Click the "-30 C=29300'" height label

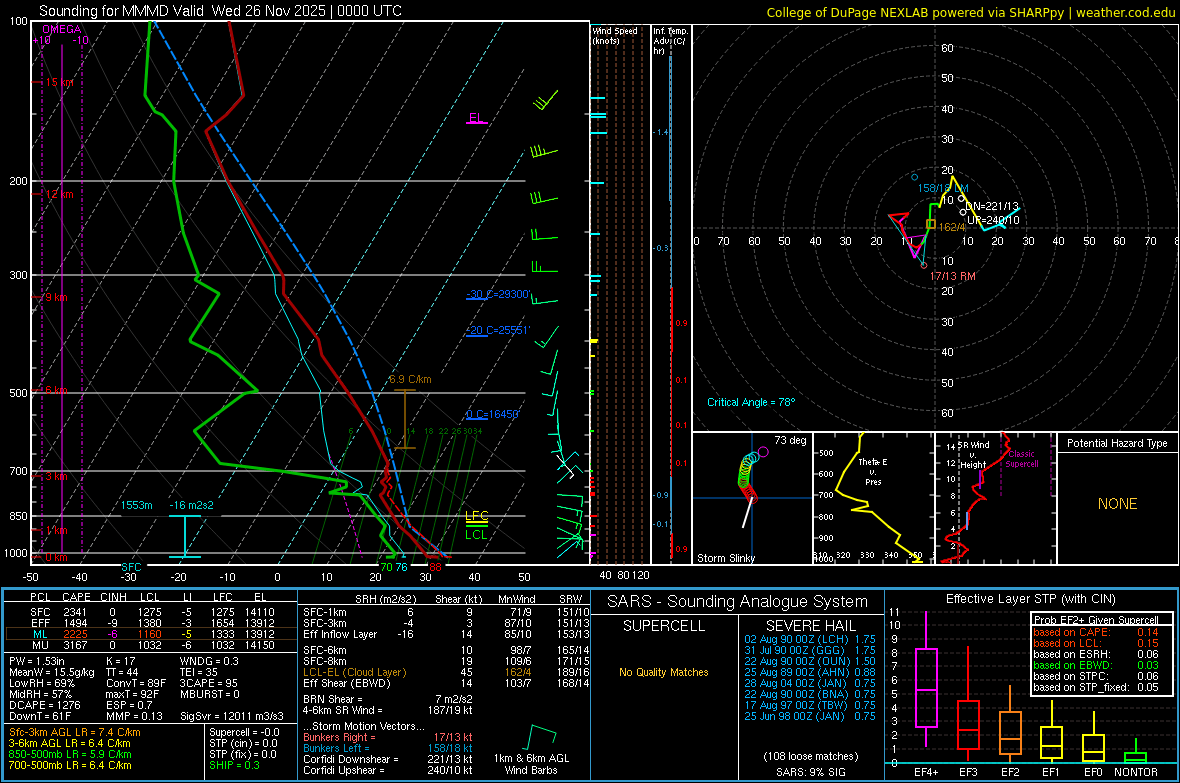click(498, 294)
